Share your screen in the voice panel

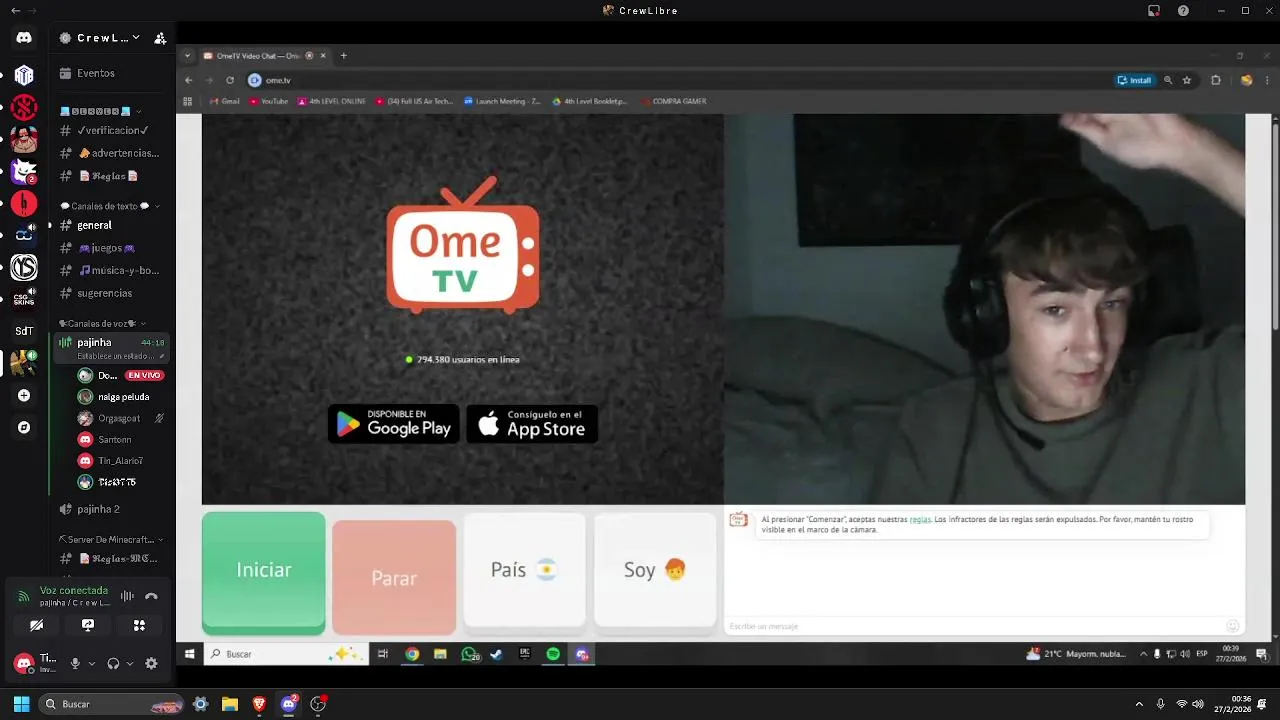pyautogui.click(x=88, y=625)
